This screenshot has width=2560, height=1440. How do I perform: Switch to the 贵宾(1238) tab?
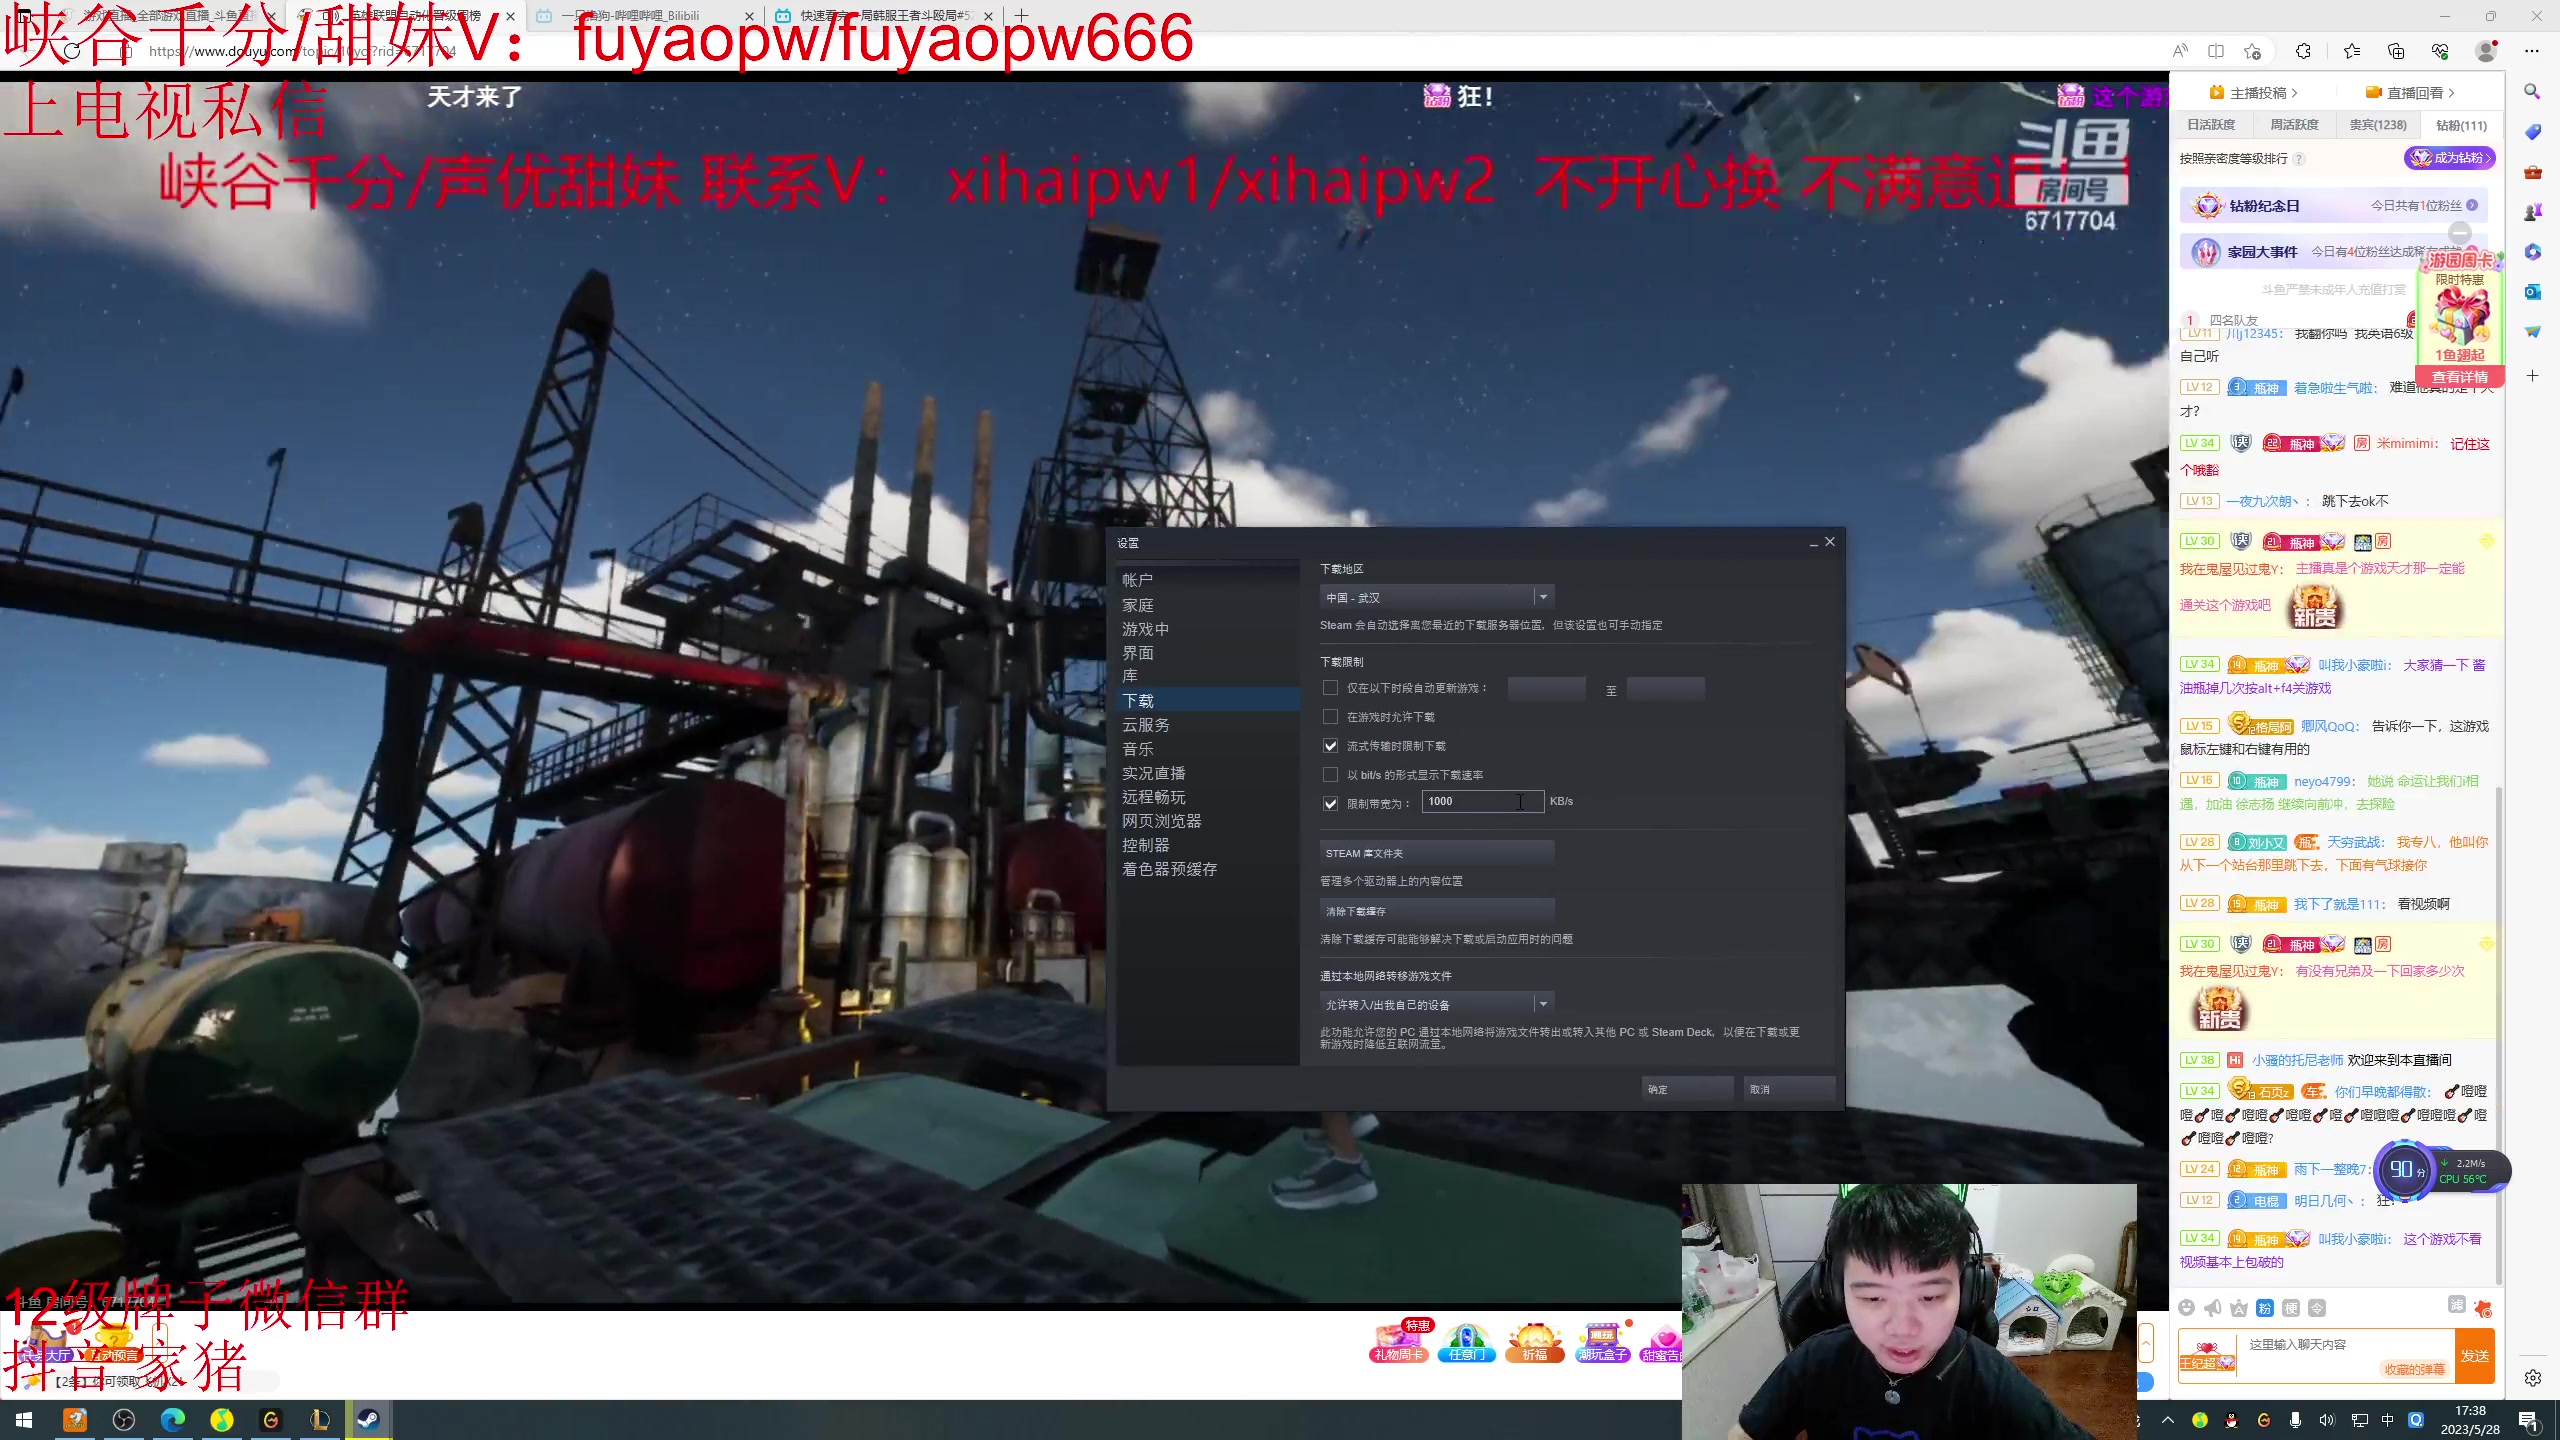click(x=2377, y=125)
